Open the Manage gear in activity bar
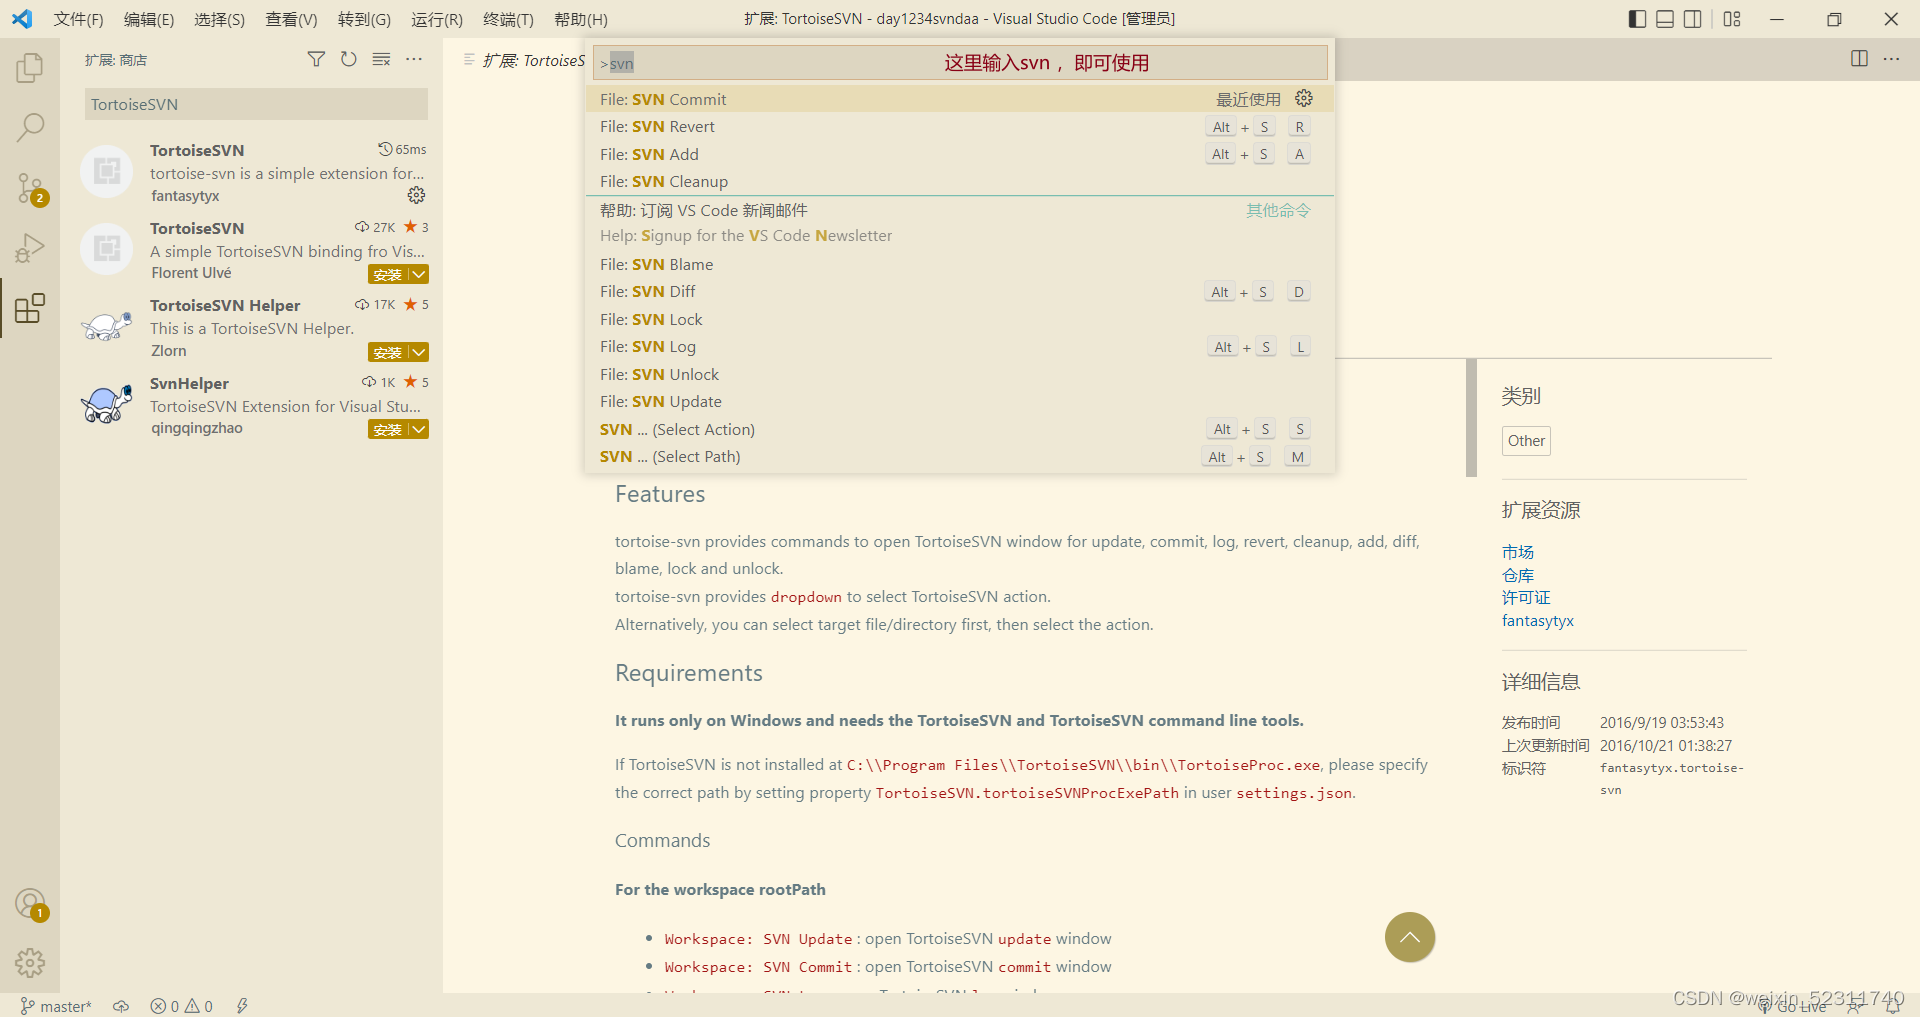The width and height of the screenshot is (1920, 1017). (x=30, y=963)
